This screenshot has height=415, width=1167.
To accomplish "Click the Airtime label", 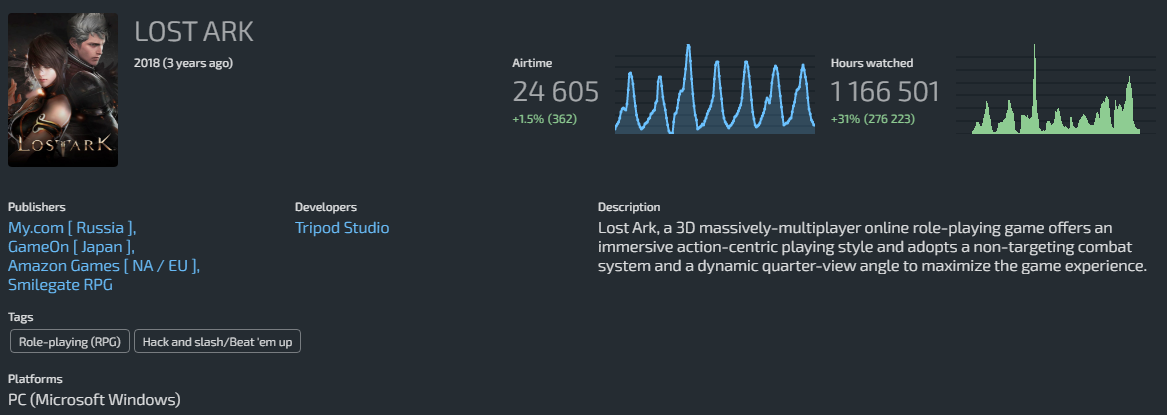I will coord(532,63).
